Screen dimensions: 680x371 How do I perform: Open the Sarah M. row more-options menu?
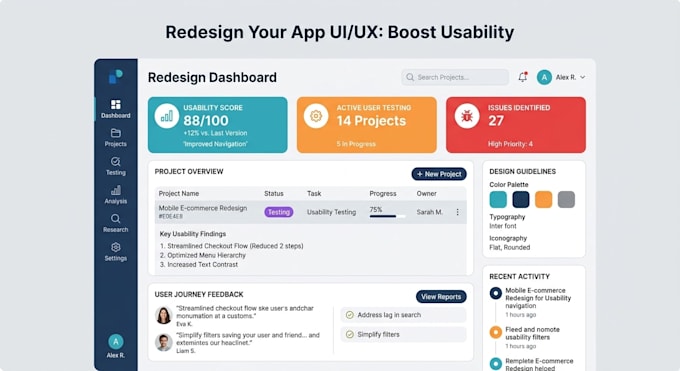(x=458, y=212)
